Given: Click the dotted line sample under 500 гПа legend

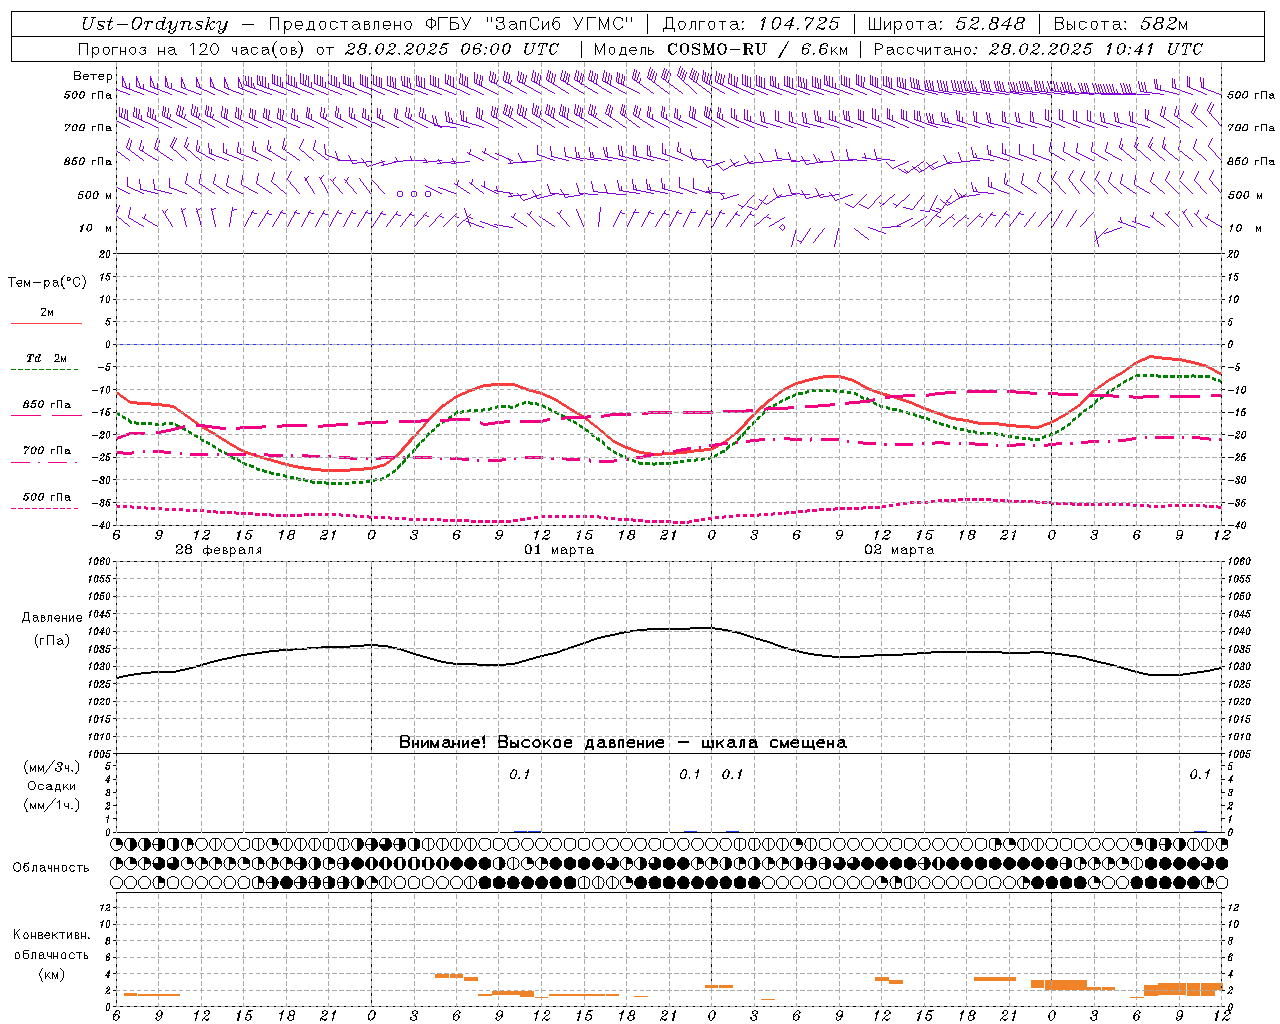Looking at the screenshot, I should (46, 509).
